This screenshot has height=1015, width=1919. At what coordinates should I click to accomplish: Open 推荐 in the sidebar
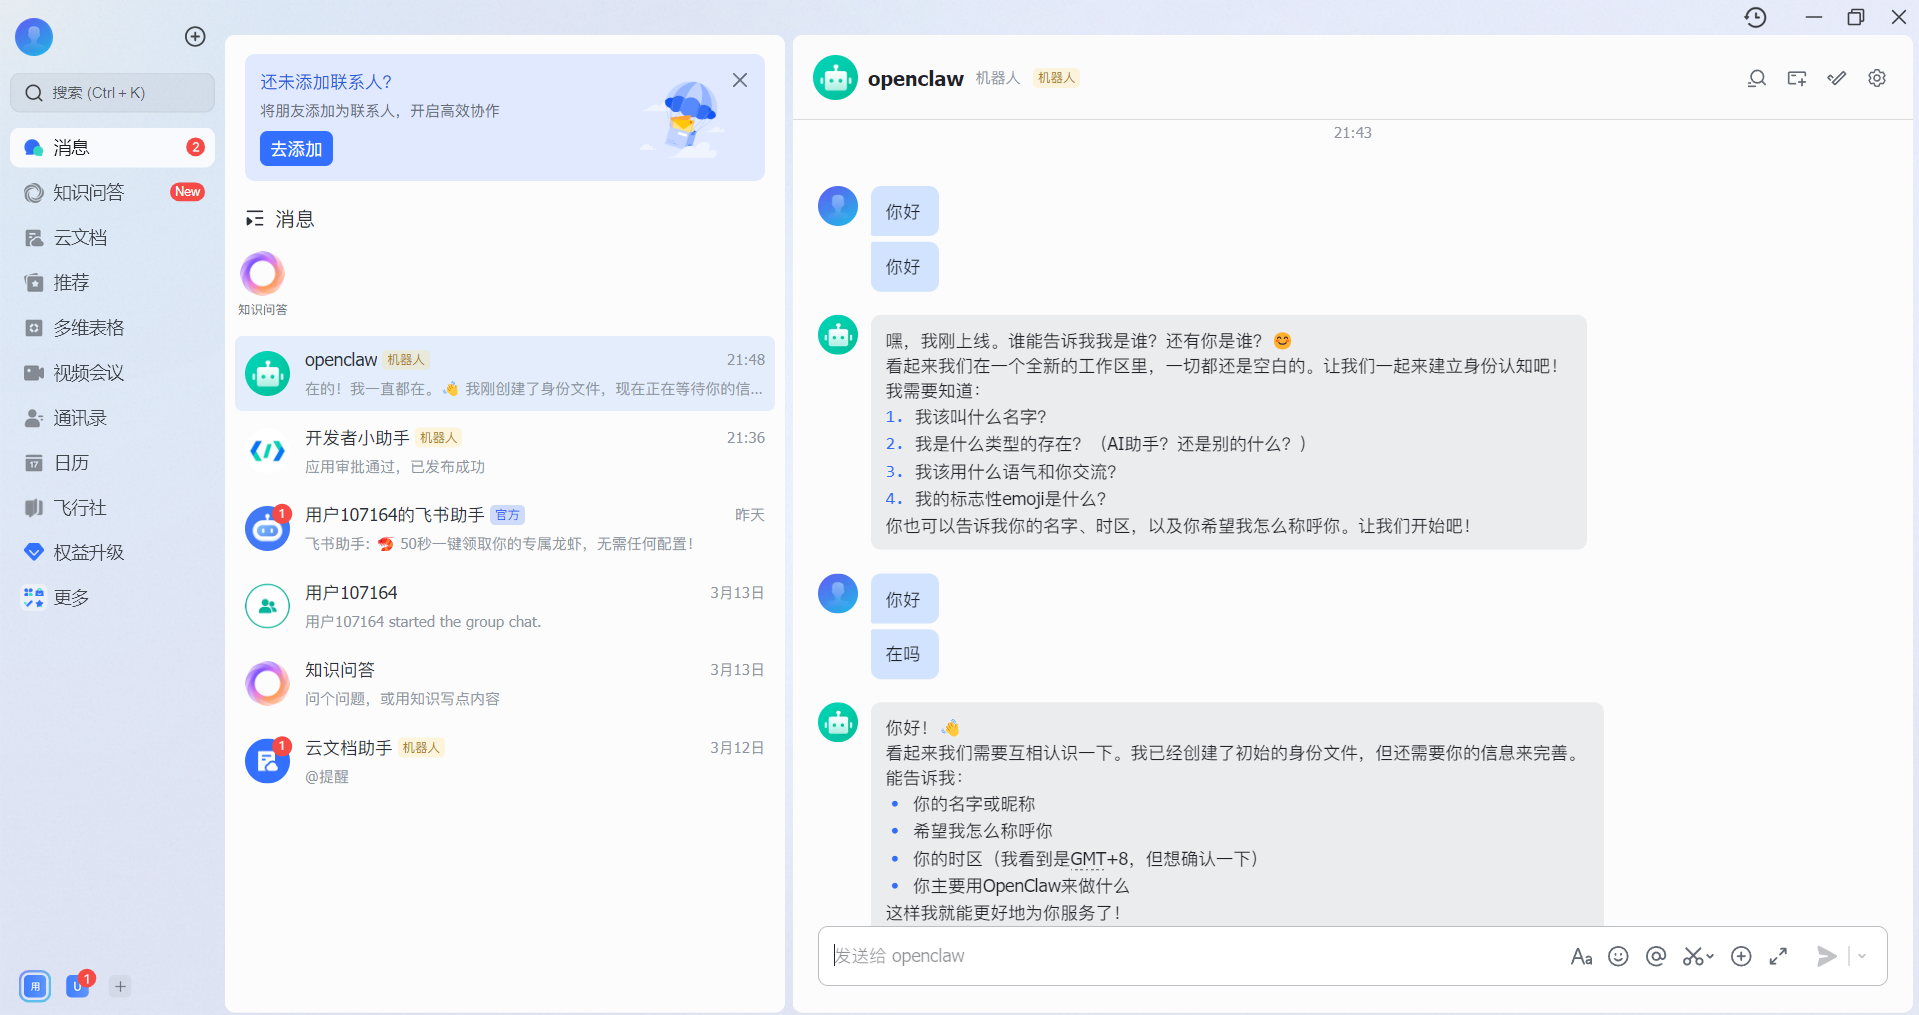[x=113, y=283]
